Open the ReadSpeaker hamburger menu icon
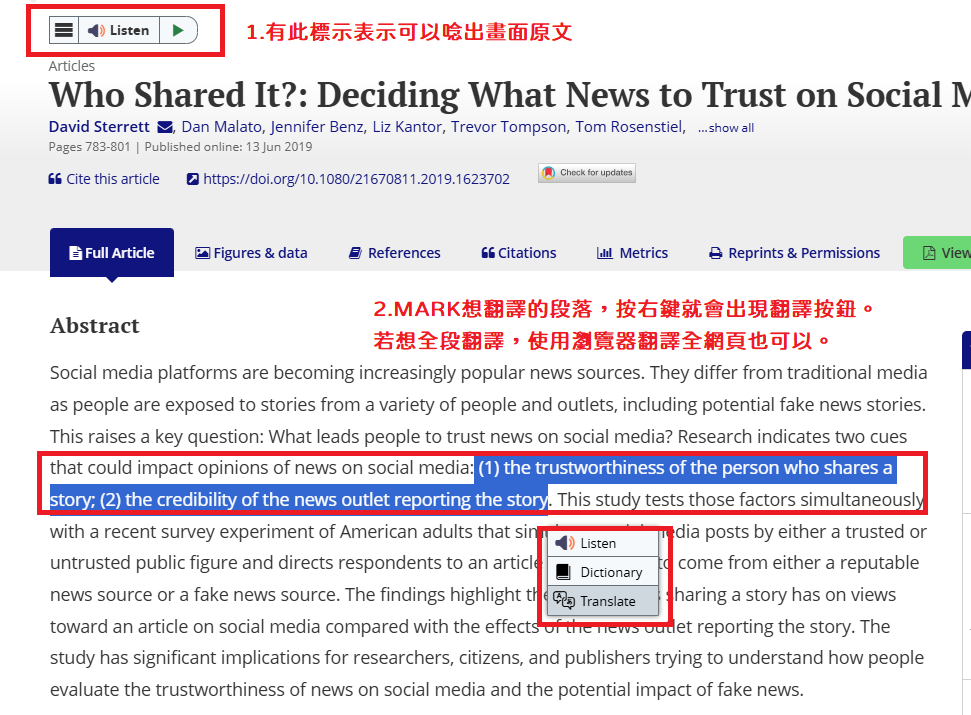The image size is (971, 715). [x=64, y=30]
